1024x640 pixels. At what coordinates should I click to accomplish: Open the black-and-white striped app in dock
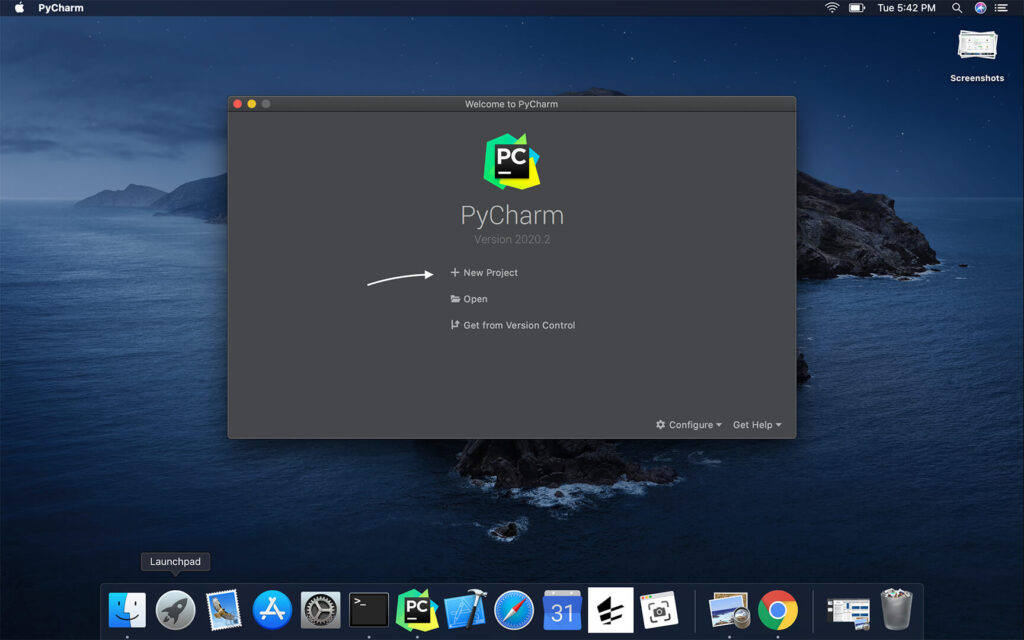click(x=611, y=610)
